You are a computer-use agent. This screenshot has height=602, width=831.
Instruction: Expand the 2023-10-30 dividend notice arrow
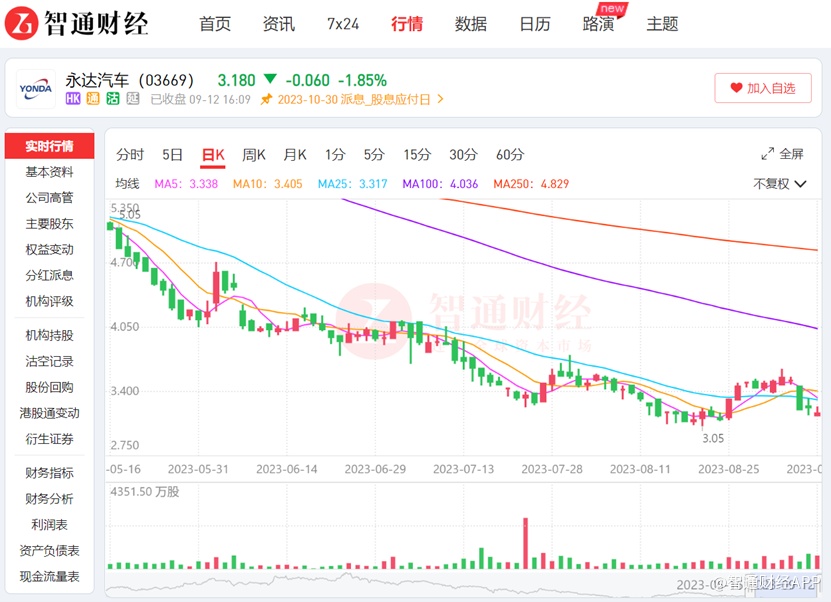441,99
